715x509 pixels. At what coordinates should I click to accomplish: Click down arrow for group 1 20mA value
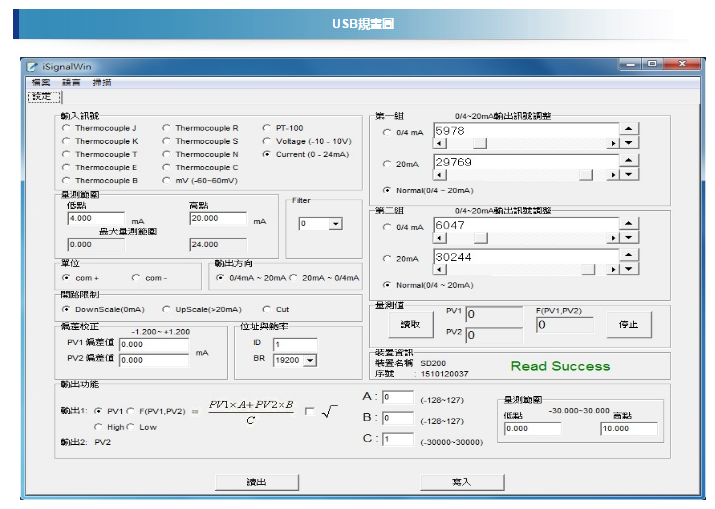tap(628, 173)
